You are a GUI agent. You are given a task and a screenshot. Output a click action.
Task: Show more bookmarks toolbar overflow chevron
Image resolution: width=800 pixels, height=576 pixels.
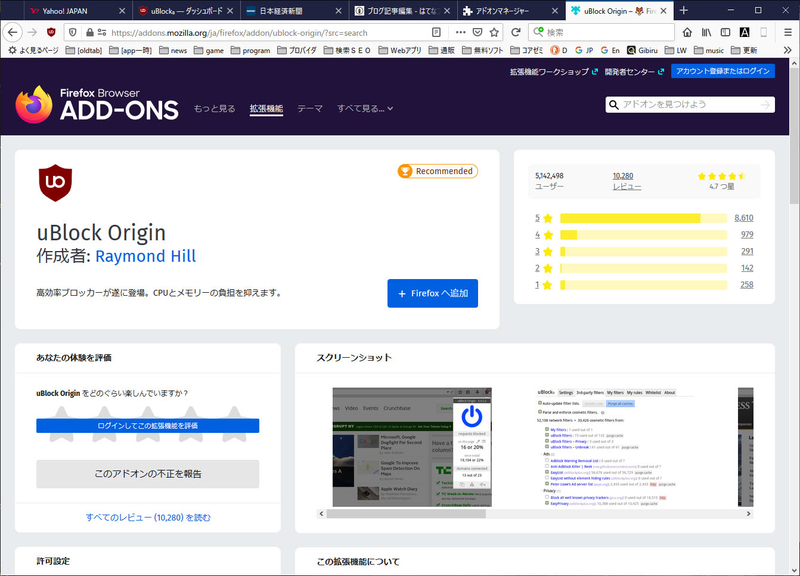(787, 50)
